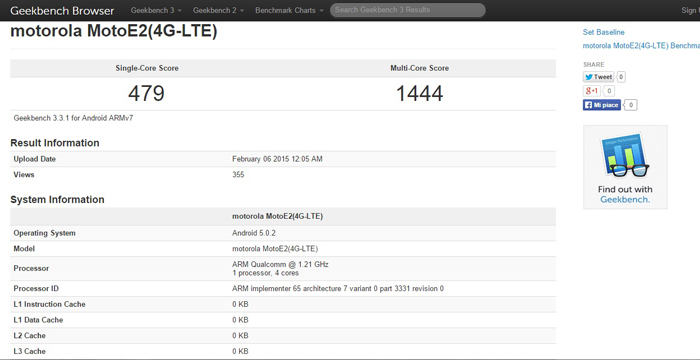The width and height of the screenshot is (700, 360).
Task: Focus the Search Geekbench 3 Results field
Action: point(408,10)
